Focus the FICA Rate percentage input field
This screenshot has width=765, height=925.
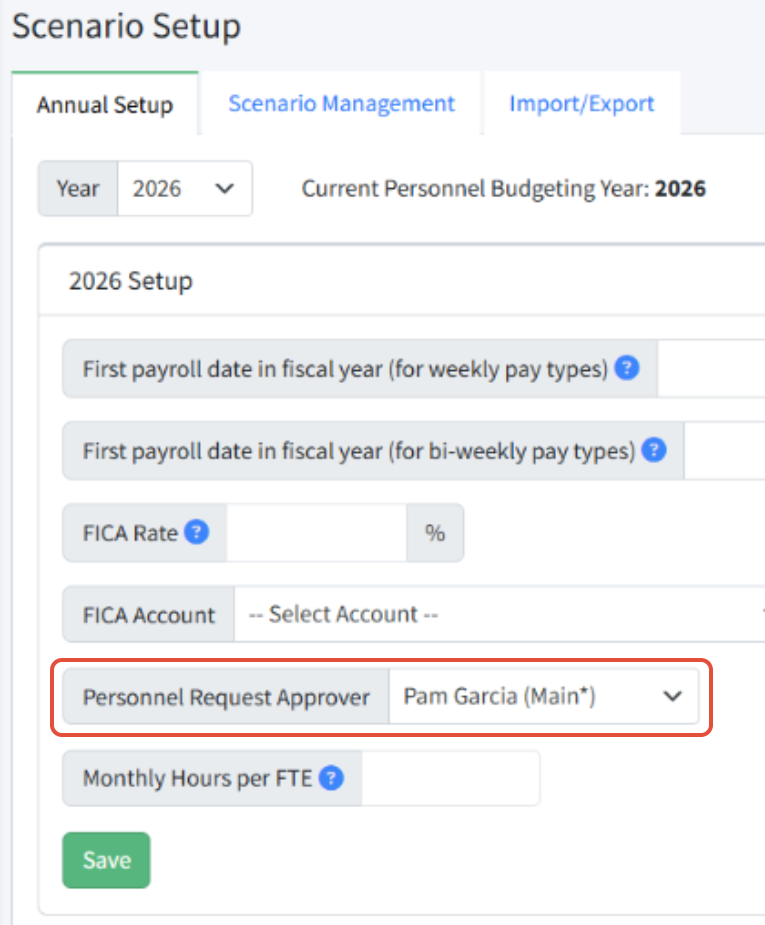tap(317, 533)
